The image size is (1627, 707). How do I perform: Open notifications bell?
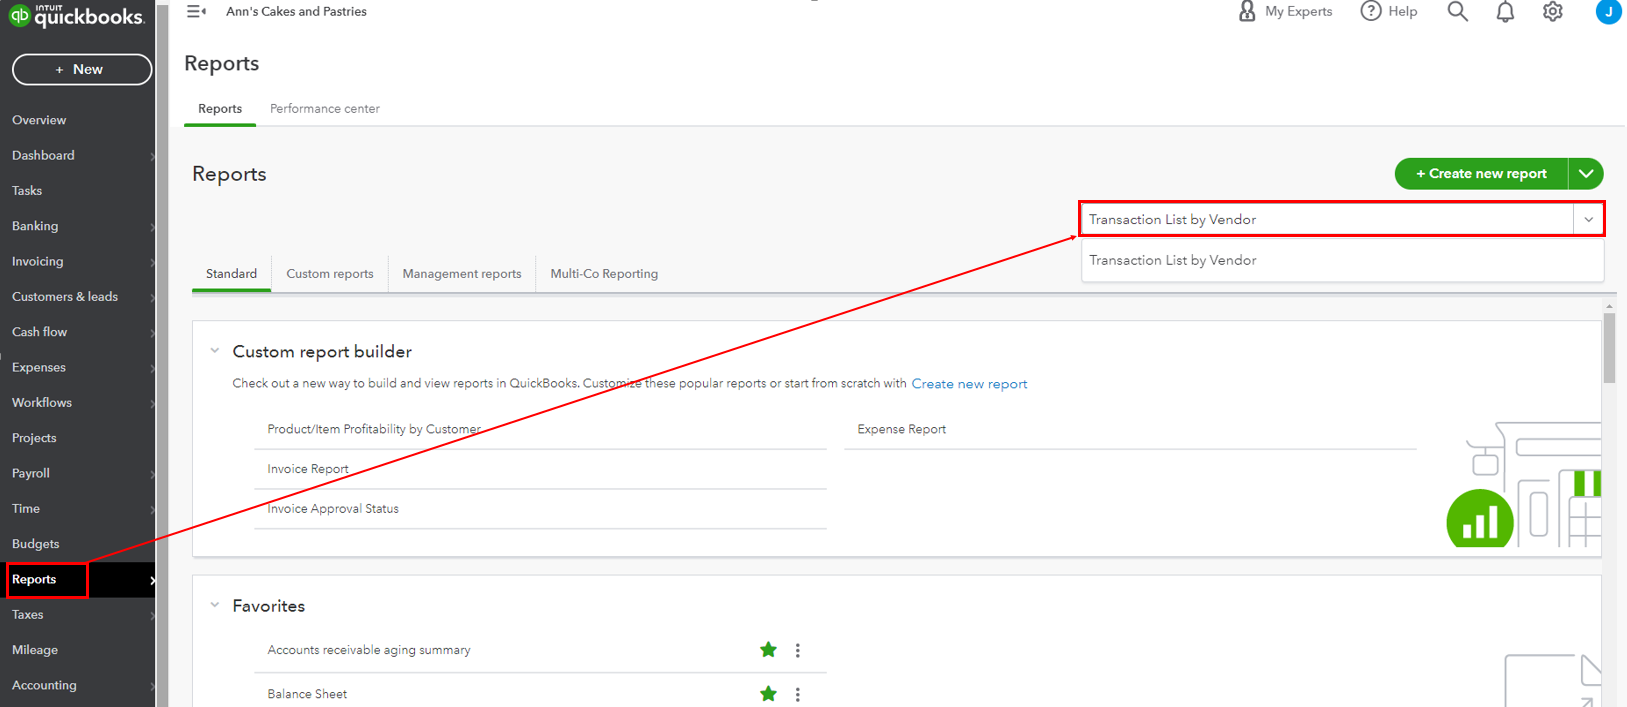coord(1505,11)
